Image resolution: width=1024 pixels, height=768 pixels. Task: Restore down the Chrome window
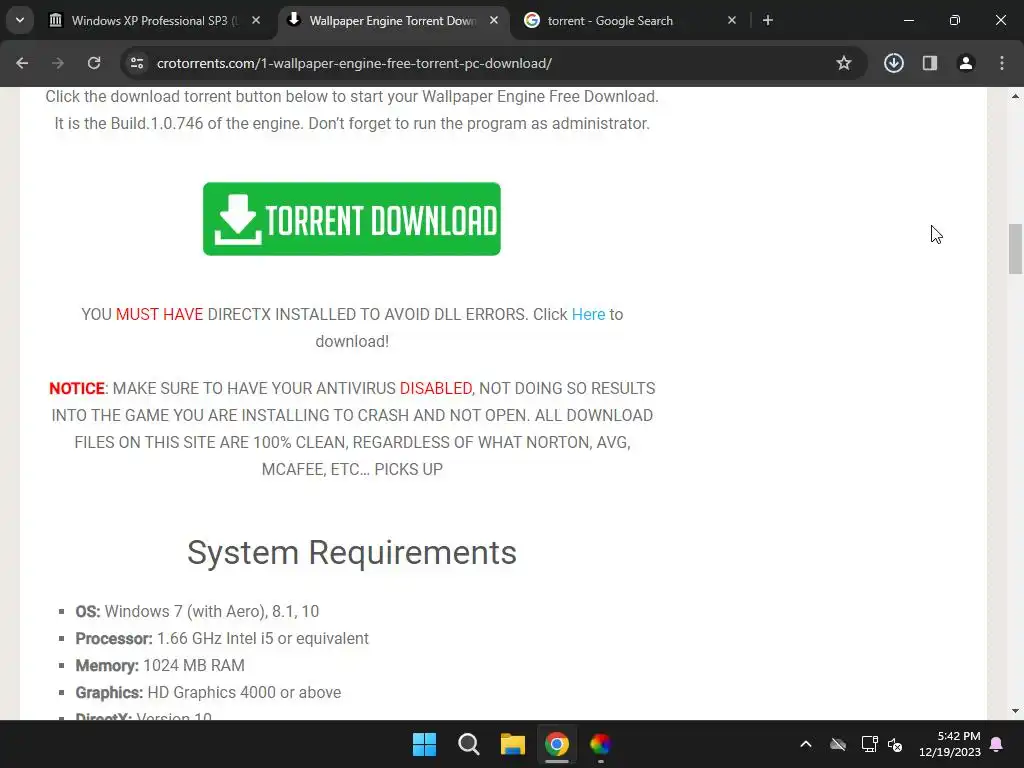click(x=955, y=21)
